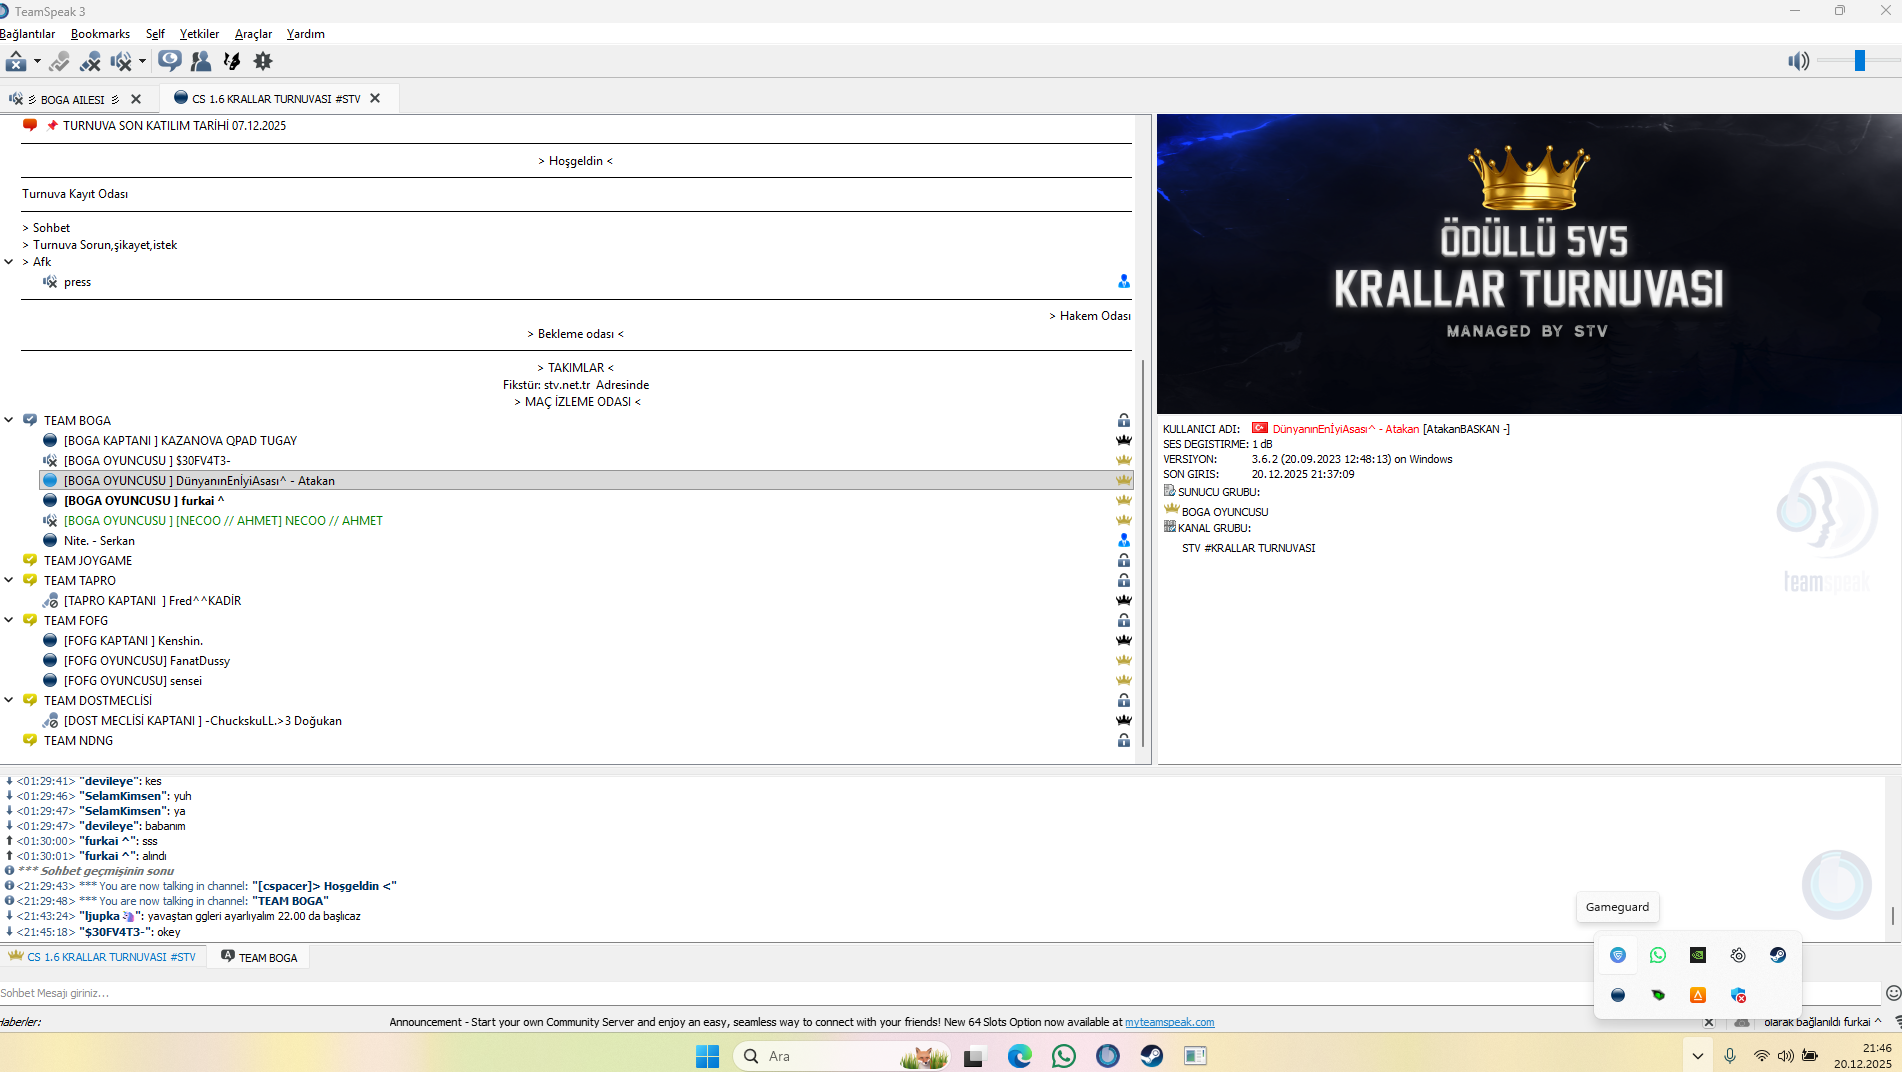Viewport: 1902px width, 1072px height.
Task: Click the Krallar Turnuvası banner image
Action: click(1529, 264)
